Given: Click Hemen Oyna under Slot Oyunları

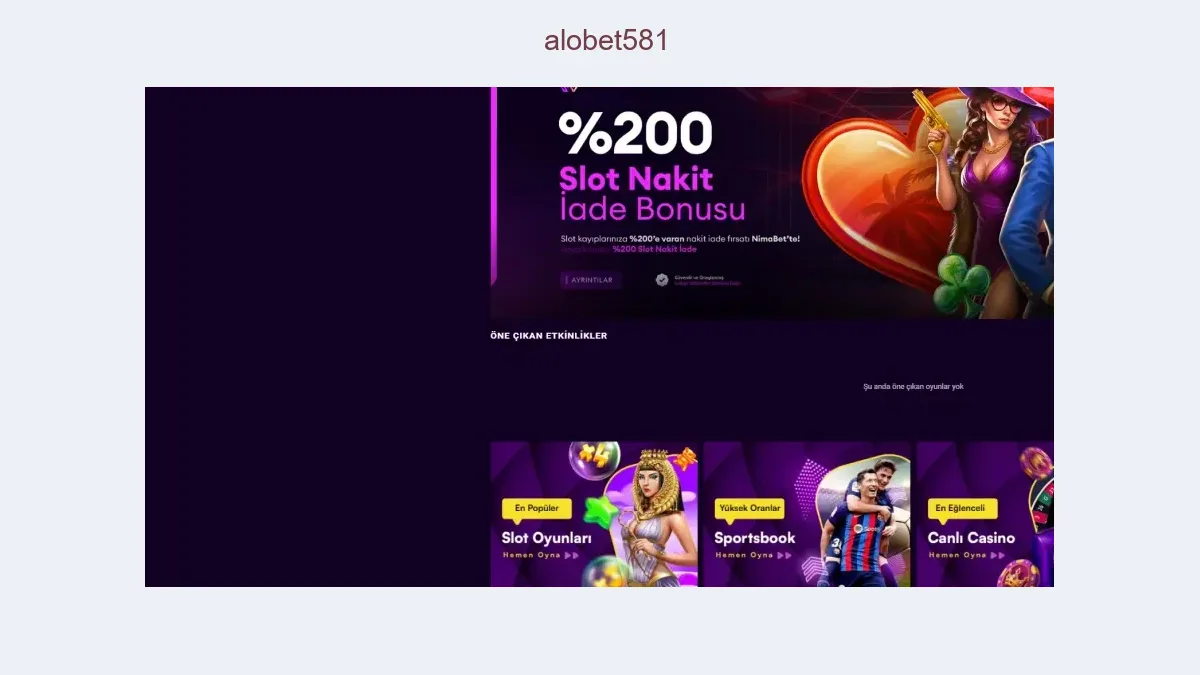Looking at the screenshot, I should click(541, 555).
